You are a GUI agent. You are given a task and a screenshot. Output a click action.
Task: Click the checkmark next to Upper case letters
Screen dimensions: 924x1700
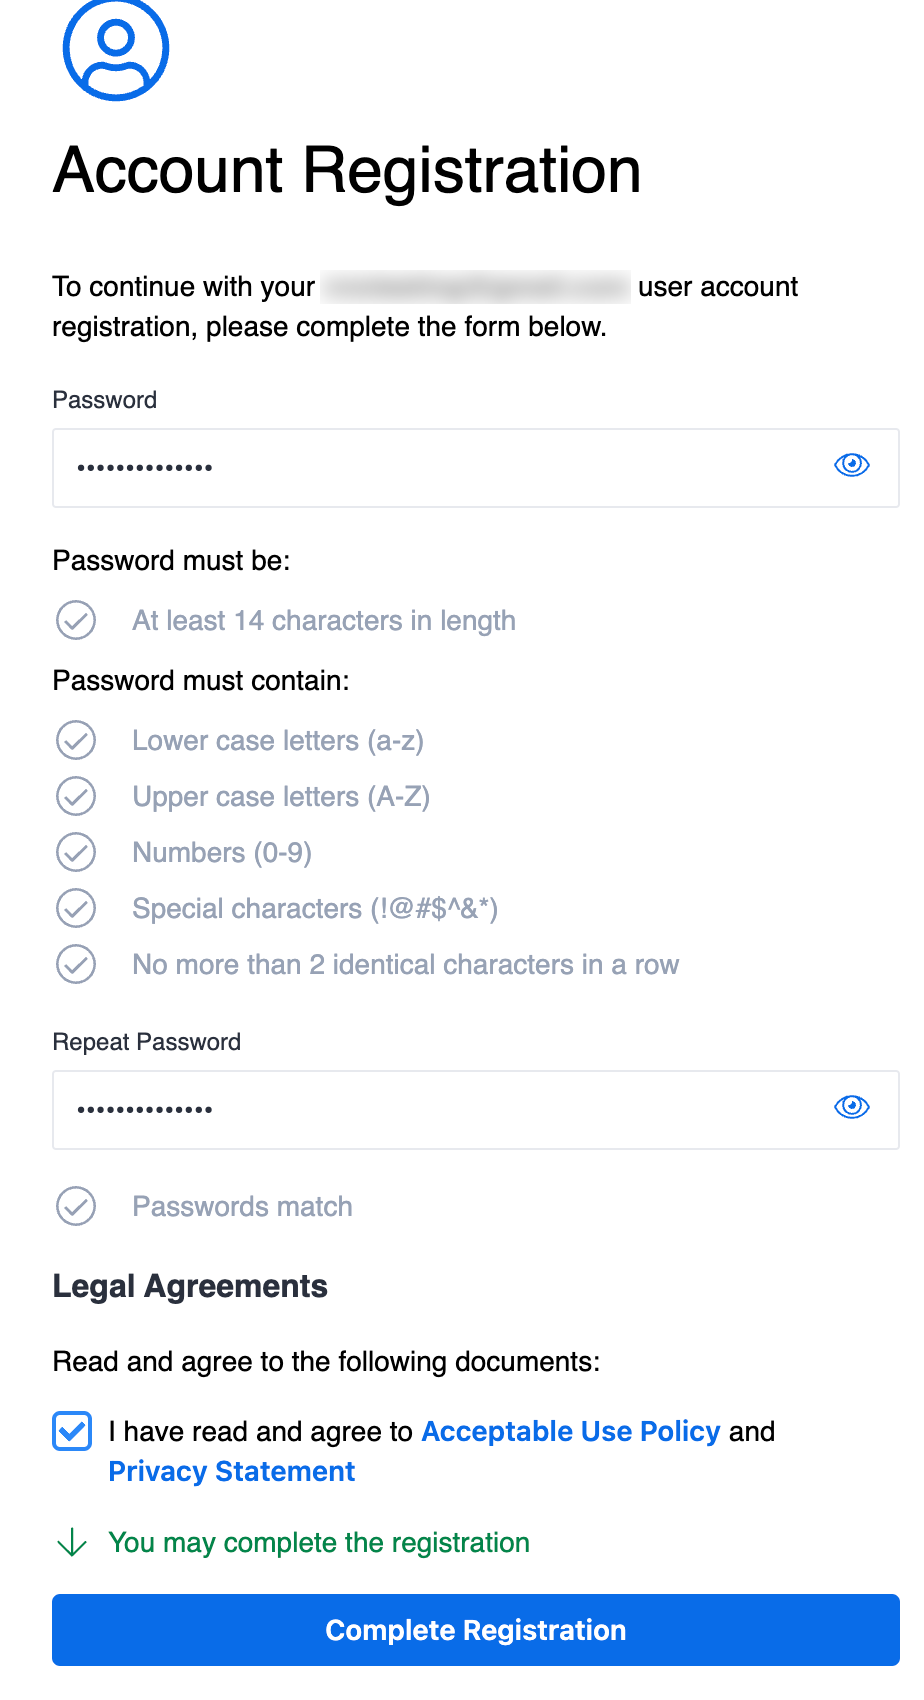(76, 796)
